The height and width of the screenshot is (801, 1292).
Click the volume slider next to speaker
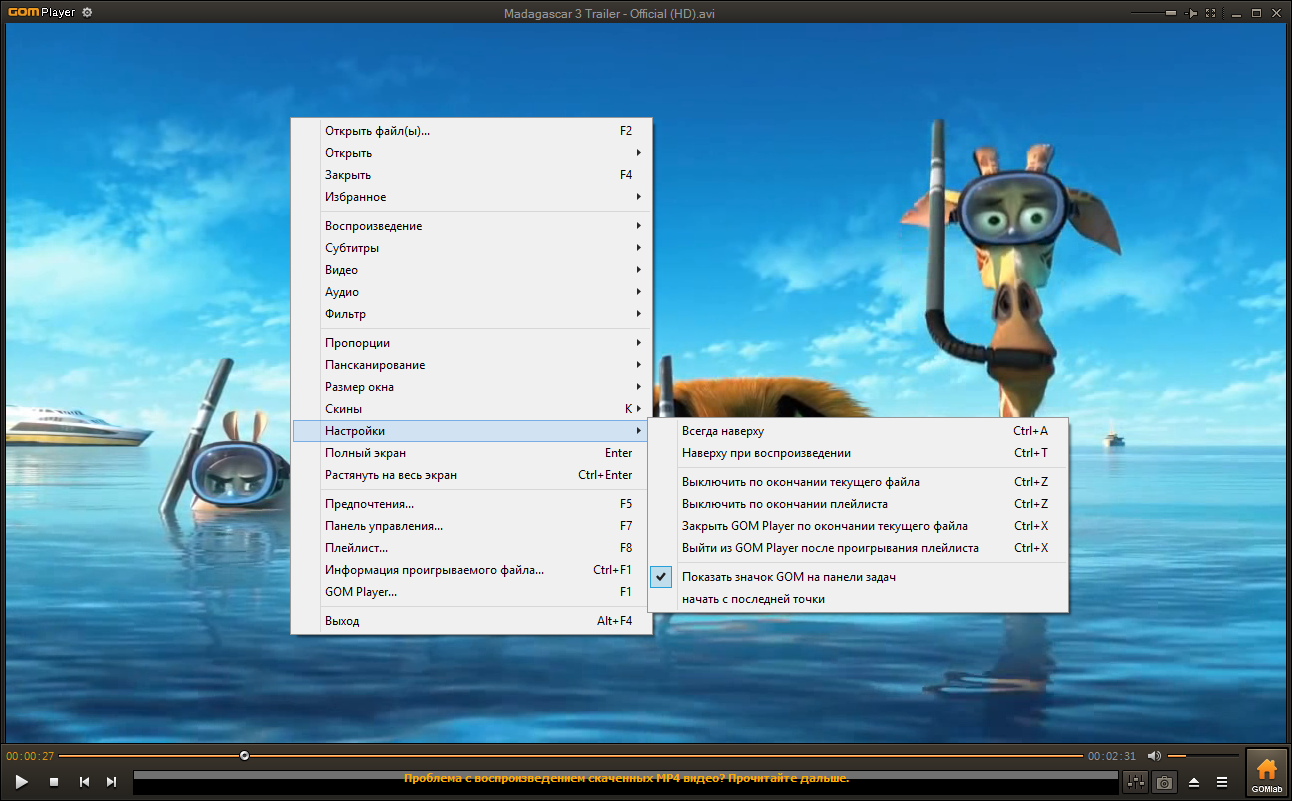pyautogui.click(x=1201, y=756)
